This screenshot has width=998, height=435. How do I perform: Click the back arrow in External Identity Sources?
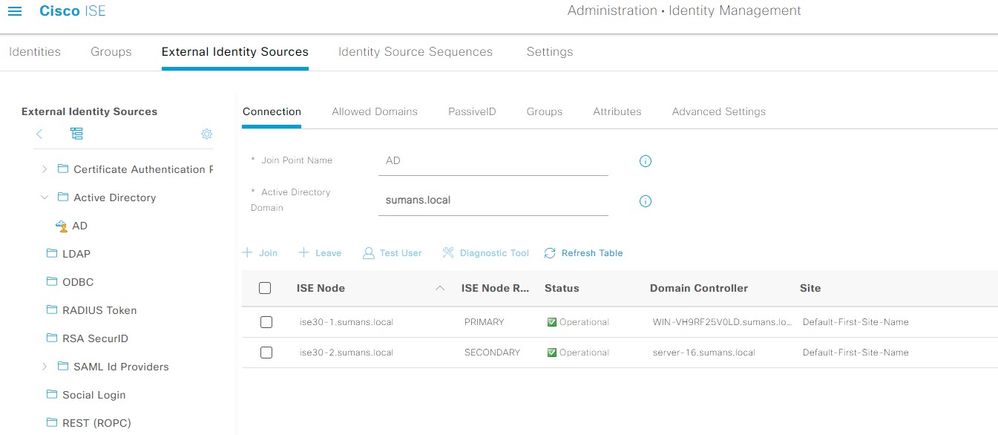pos(39,134)
